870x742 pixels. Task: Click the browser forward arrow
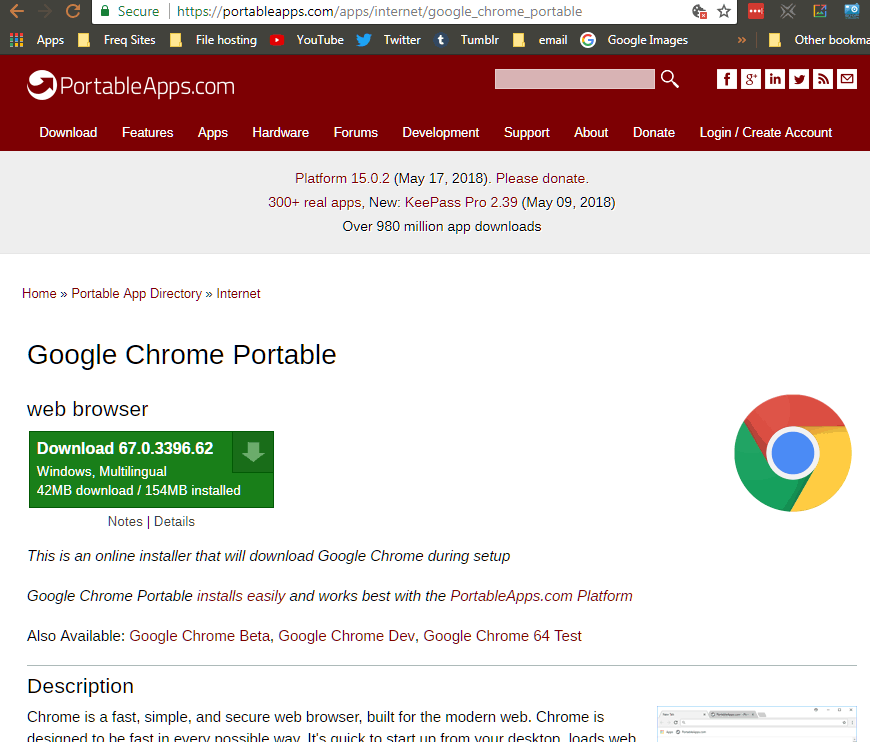click(45, 11)
